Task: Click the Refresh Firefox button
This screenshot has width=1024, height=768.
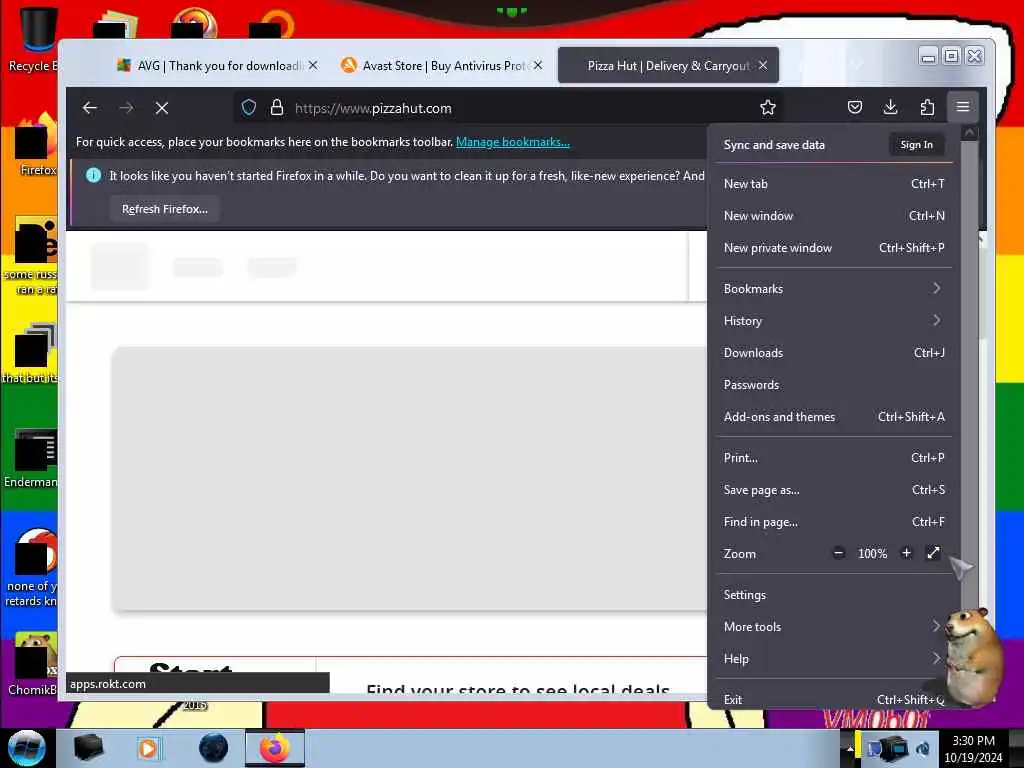Action: pyautogui.click(x=165, y=209)
